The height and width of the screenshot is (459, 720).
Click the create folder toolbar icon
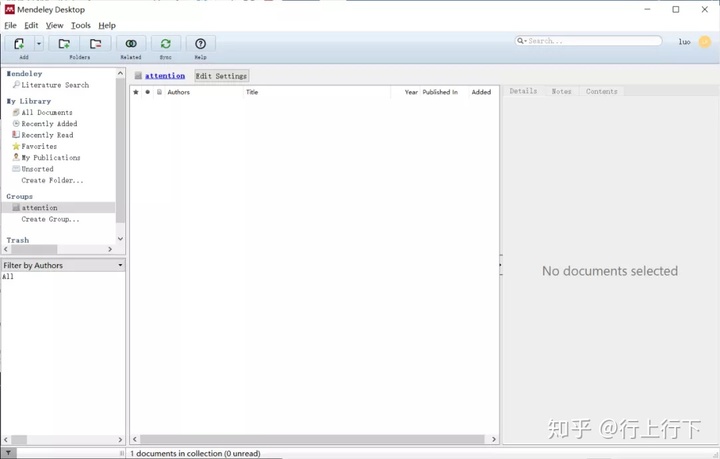64,44
